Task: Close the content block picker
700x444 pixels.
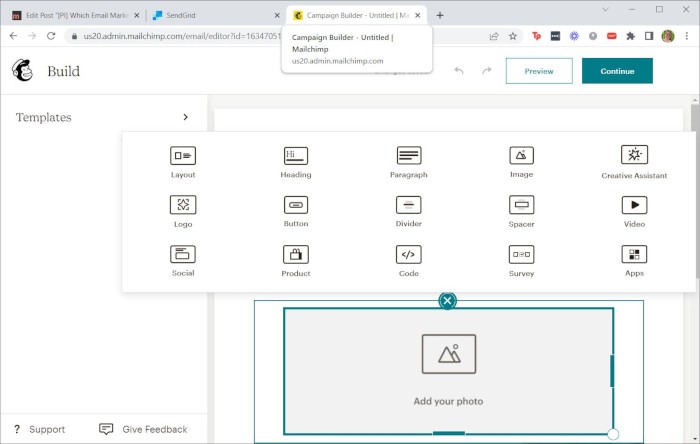Action: (x=447, y=301)
